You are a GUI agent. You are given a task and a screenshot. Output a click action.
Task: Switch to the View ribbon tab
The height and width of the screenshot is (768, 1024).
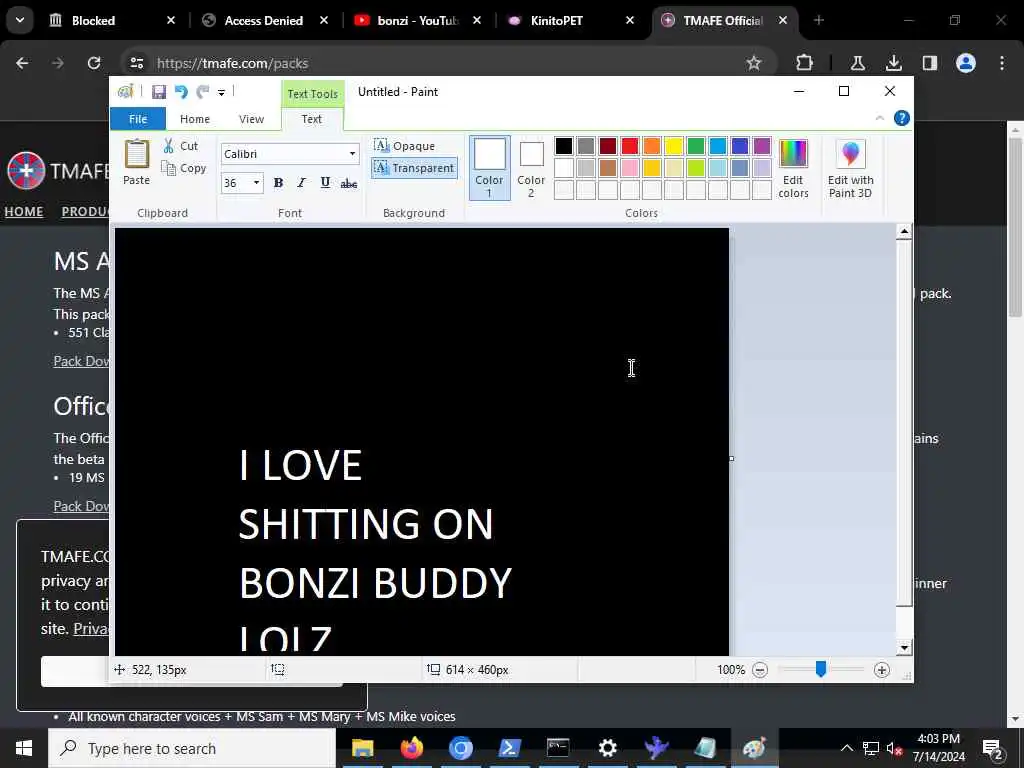pos(251,119)
